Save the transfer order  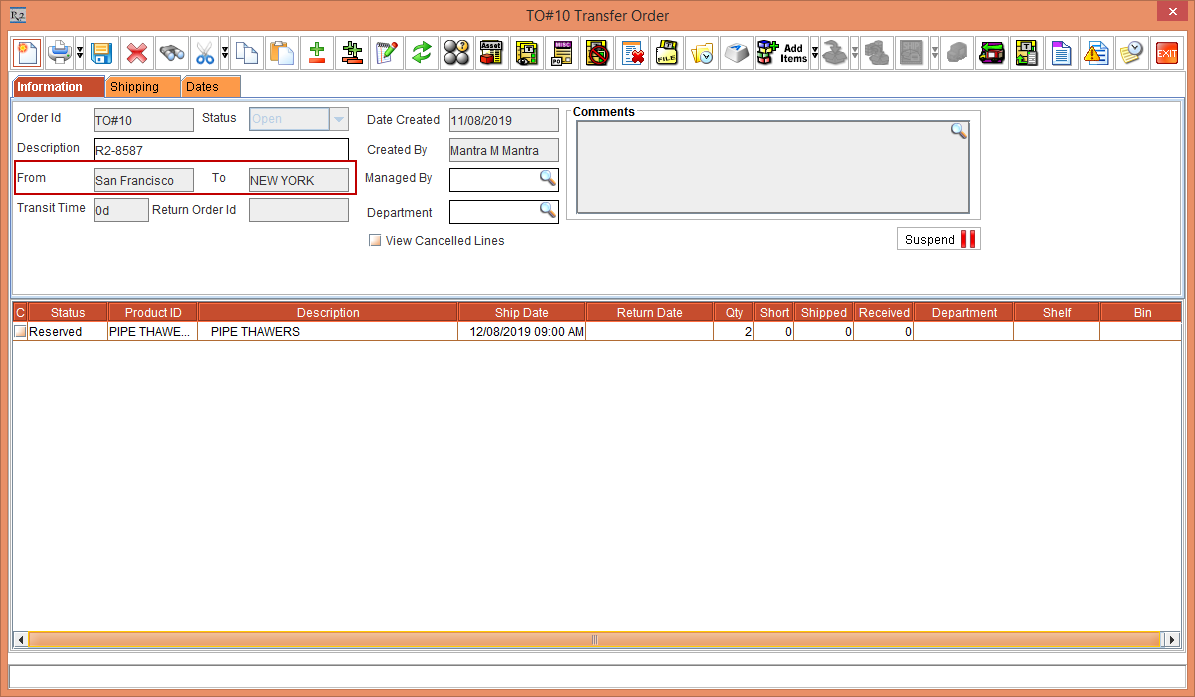101,53
